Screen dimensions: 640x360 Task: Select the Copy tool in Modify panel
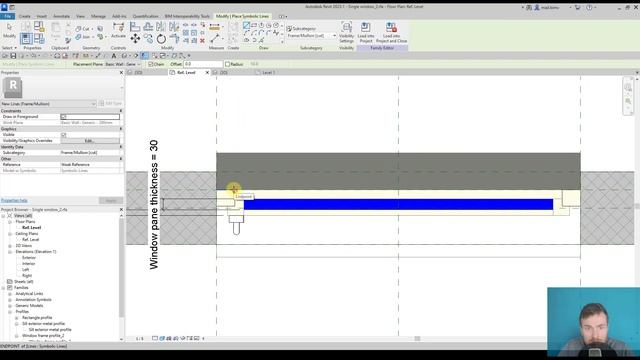(x=148, y=38)
